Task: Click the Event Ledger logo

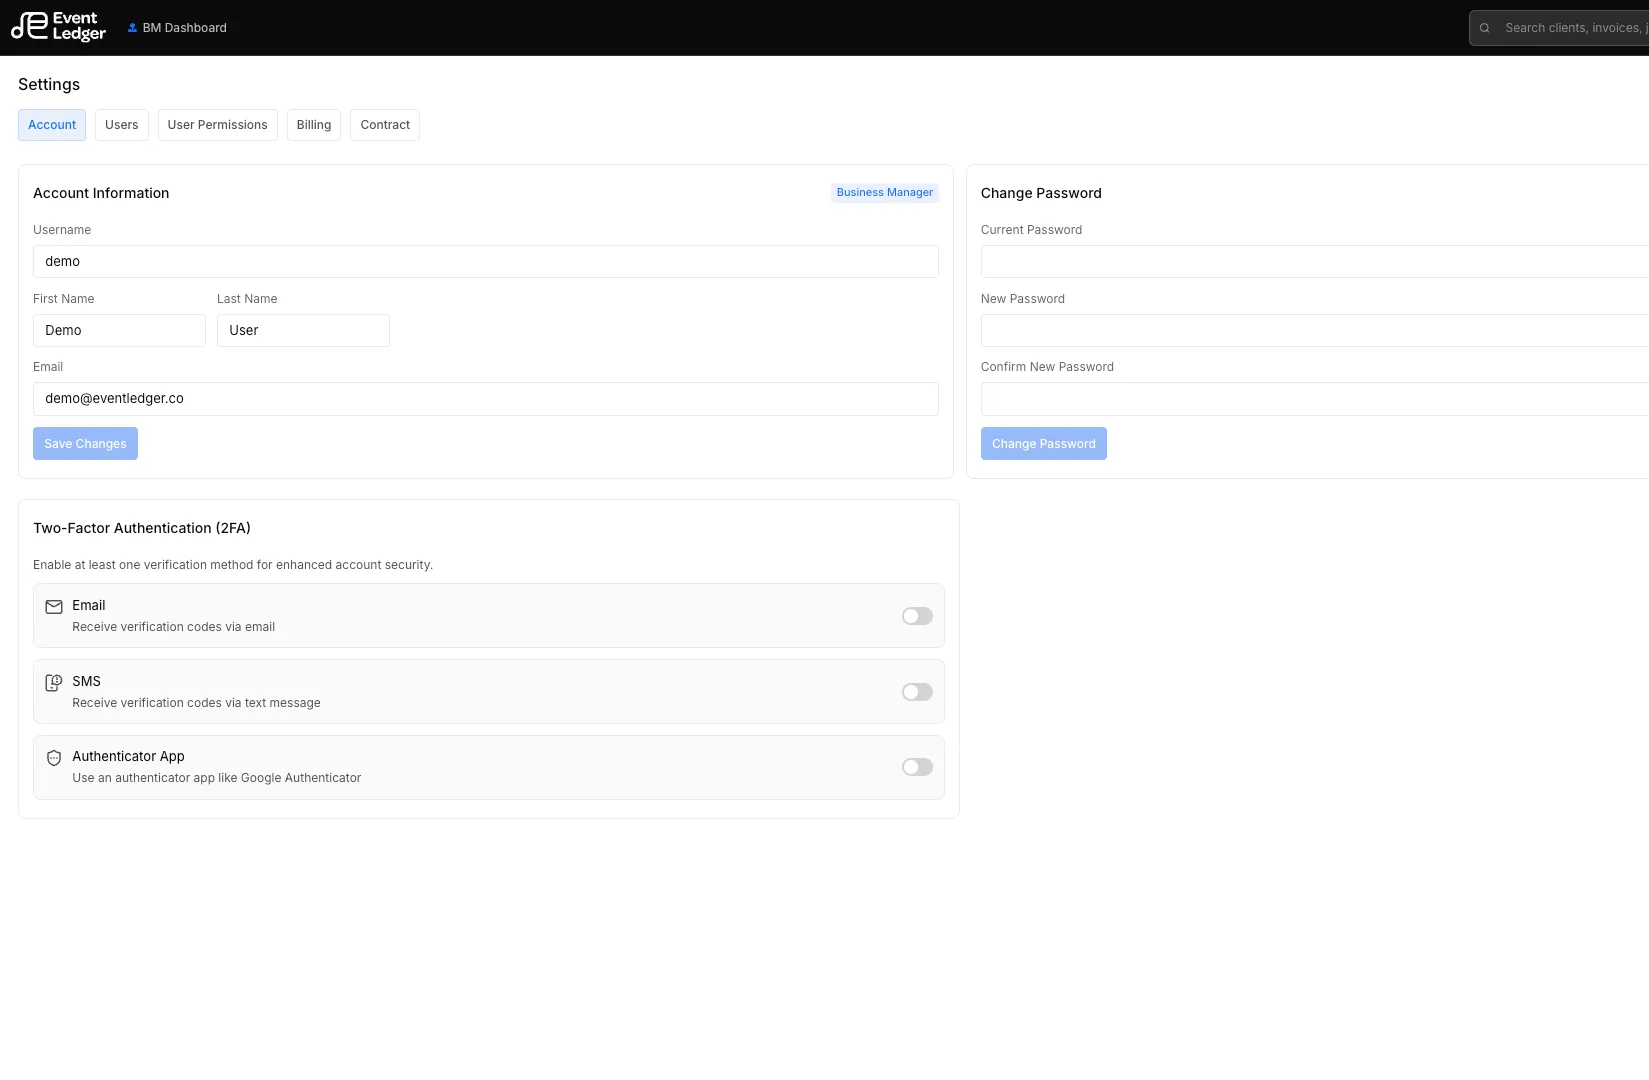Action: point(58,27)
